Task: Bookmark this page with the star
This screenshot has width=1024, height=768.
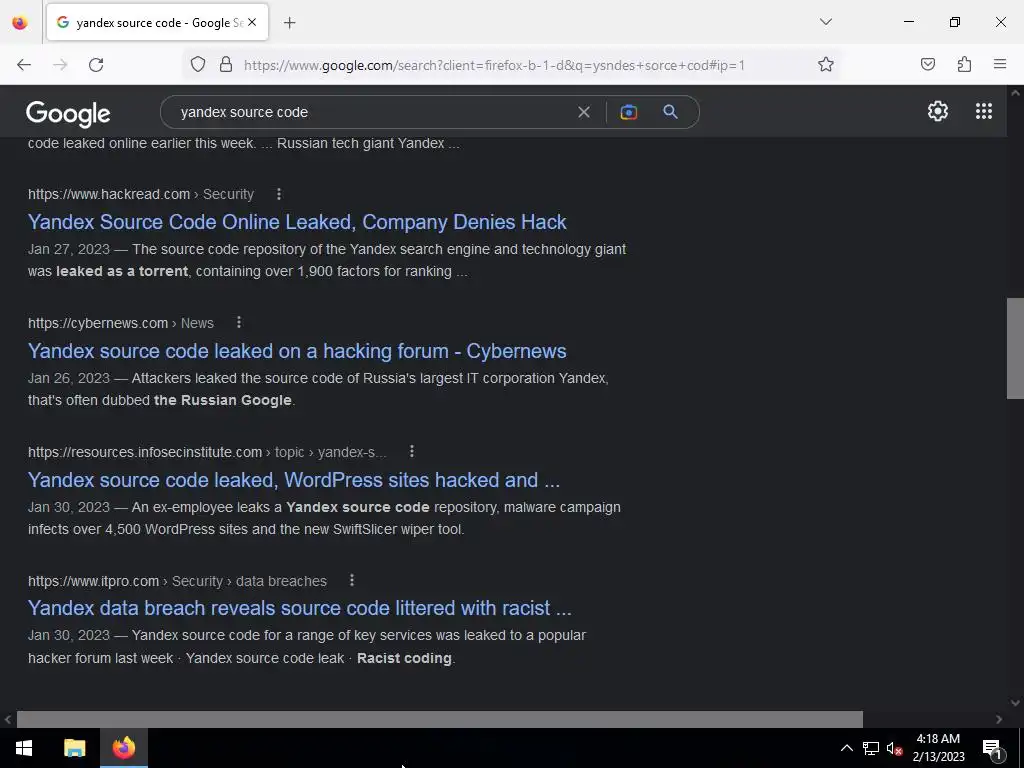Action: tap(825, 65)
